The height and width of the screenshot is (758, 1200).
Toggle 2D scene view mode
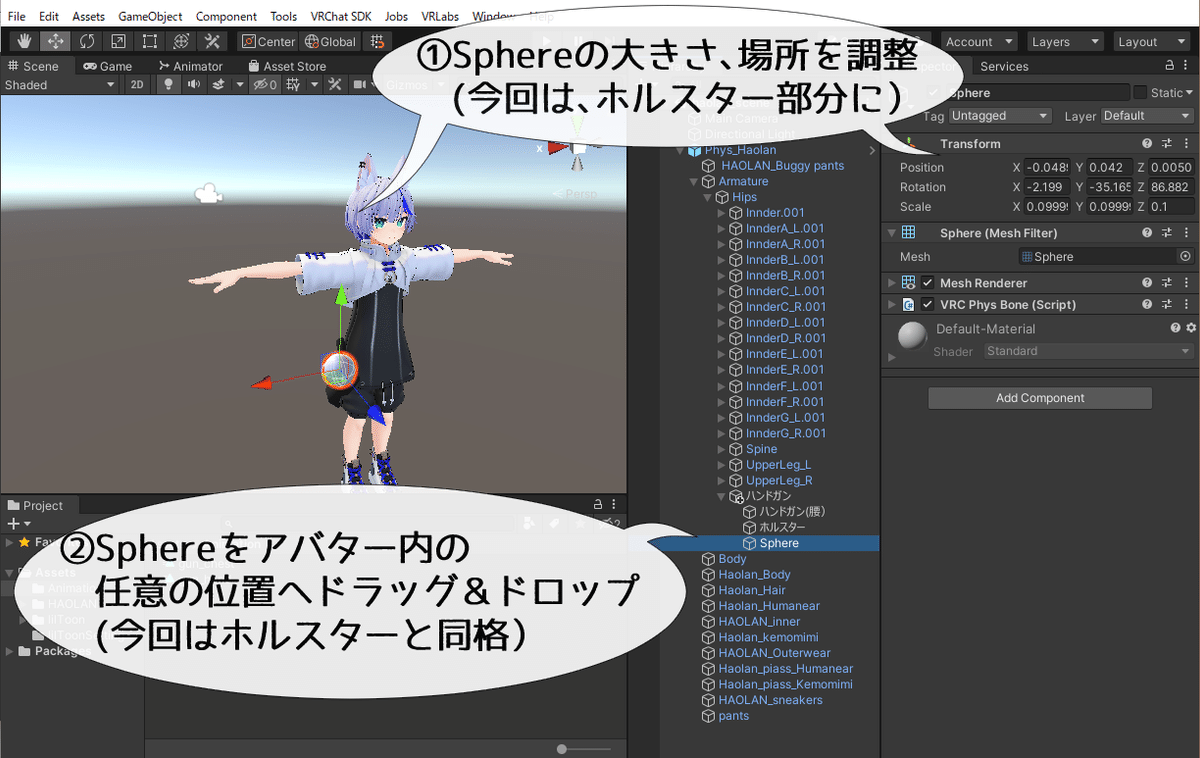(137, 85)
